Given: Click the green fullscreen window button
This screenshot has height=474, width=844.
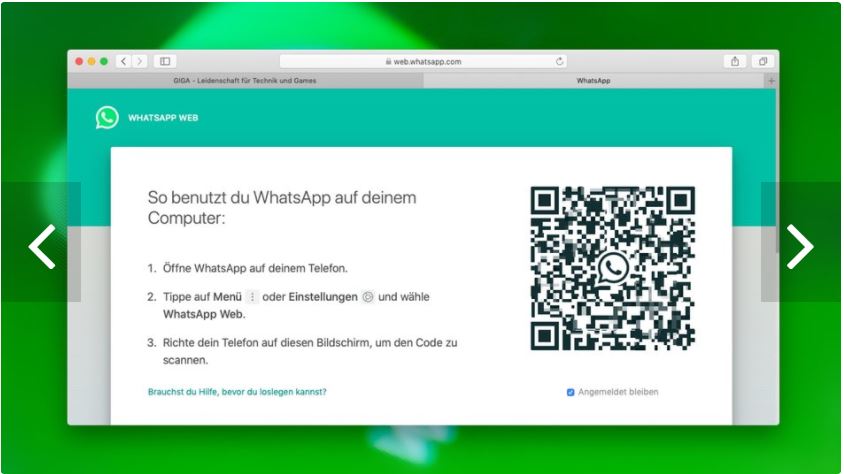Looking at the screenshot, I should (104, 61).
